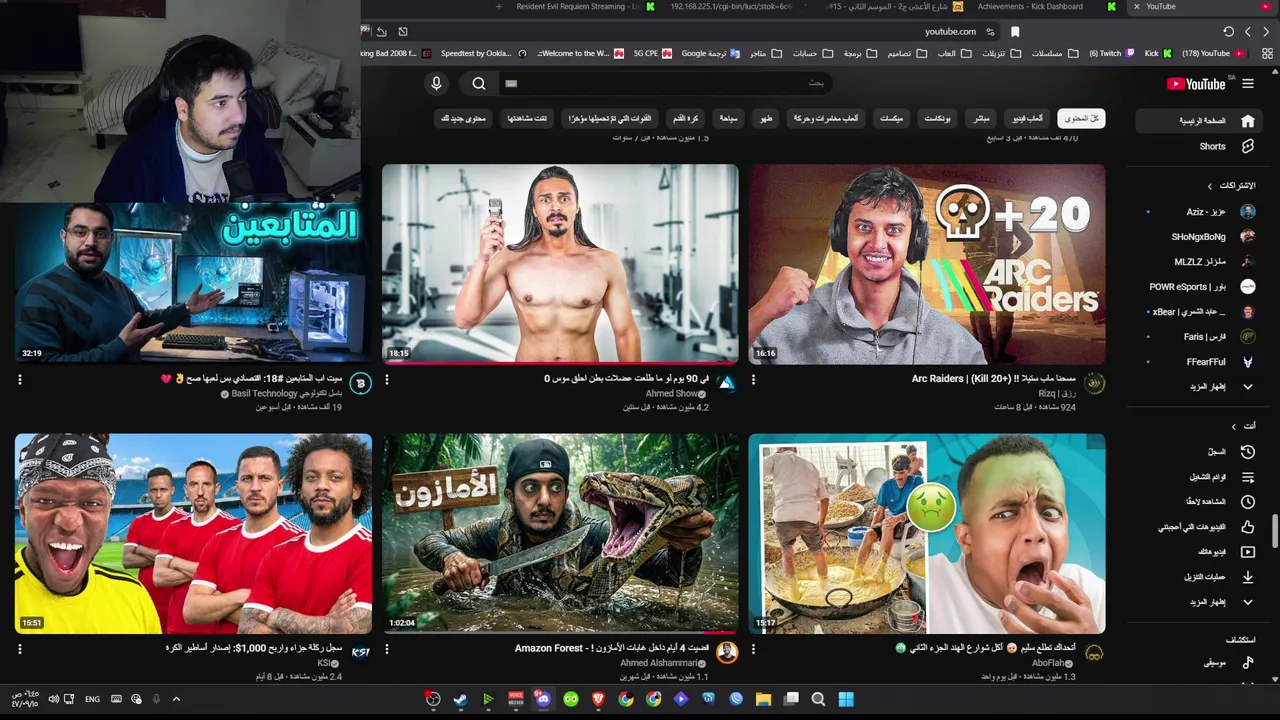Open Downloads (عمليات التنزيل) item

click(1200, 577)
